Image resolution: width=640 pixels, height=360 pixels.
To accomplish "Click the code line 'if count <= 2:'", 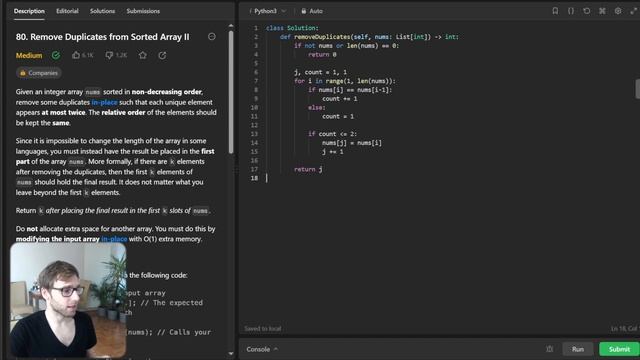I will 333,134.
